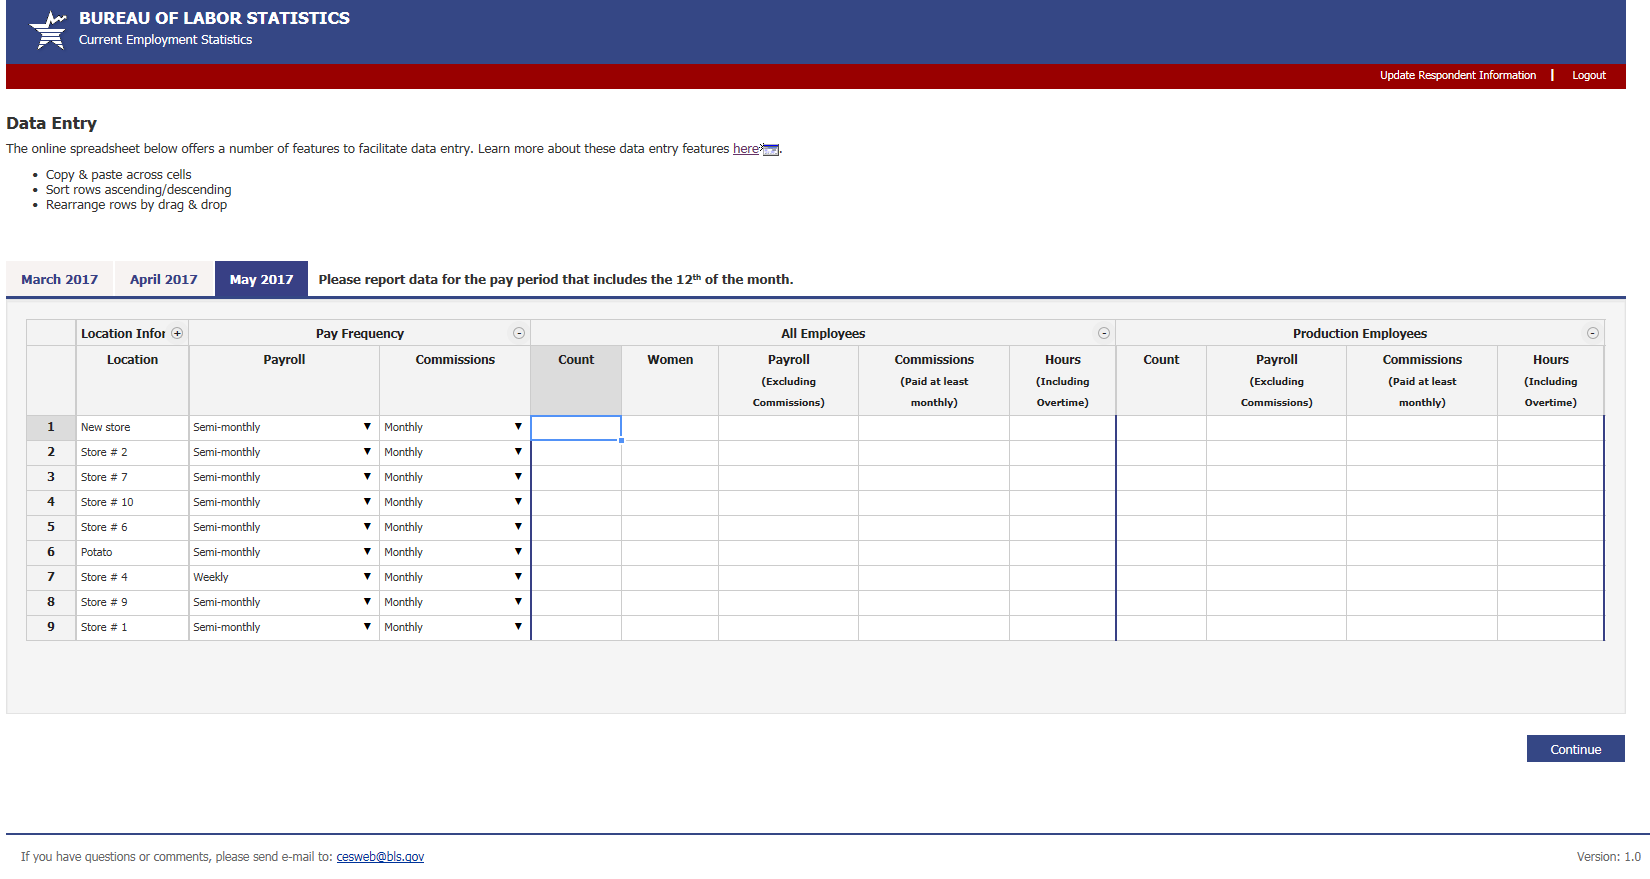This screenshot has width=1650, height=879.
Task: Open Payroll frequency dropdown for Store # 4
Action: [367, 577]
